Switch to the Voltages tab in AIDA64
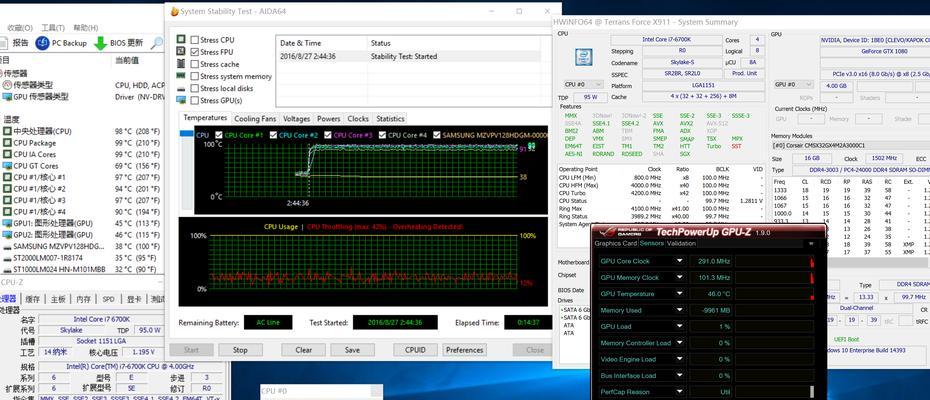930x400 pixels. (296, 119)
